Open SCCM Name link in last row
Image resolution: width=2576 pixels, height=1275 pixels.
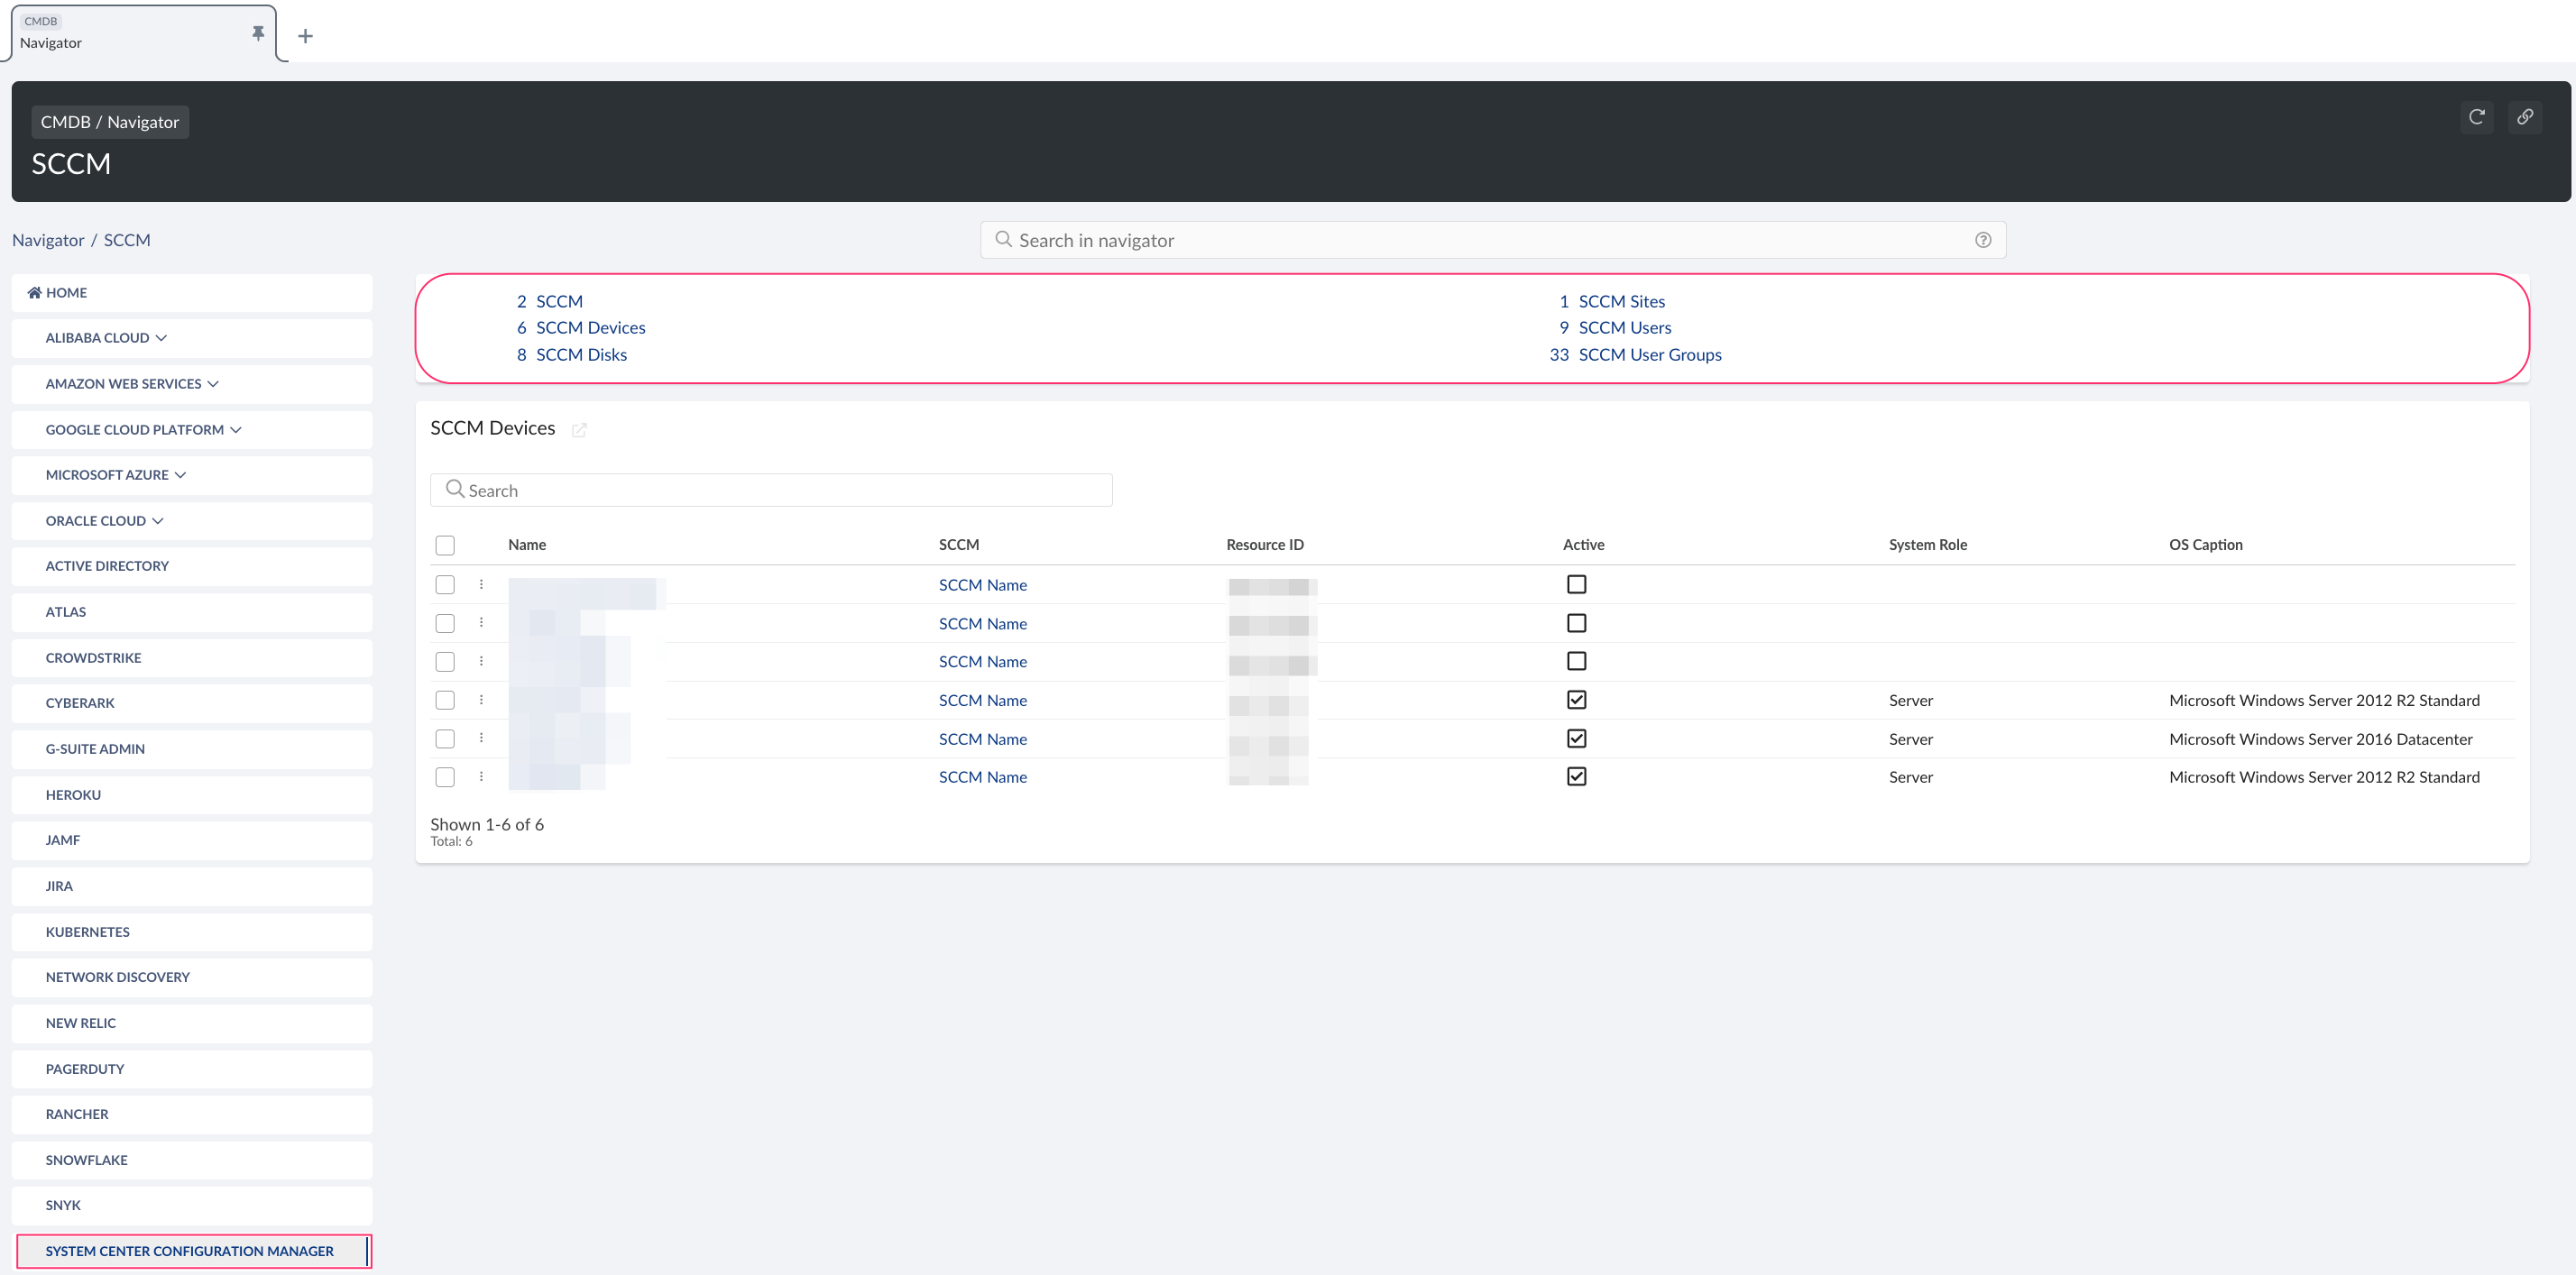982,777
